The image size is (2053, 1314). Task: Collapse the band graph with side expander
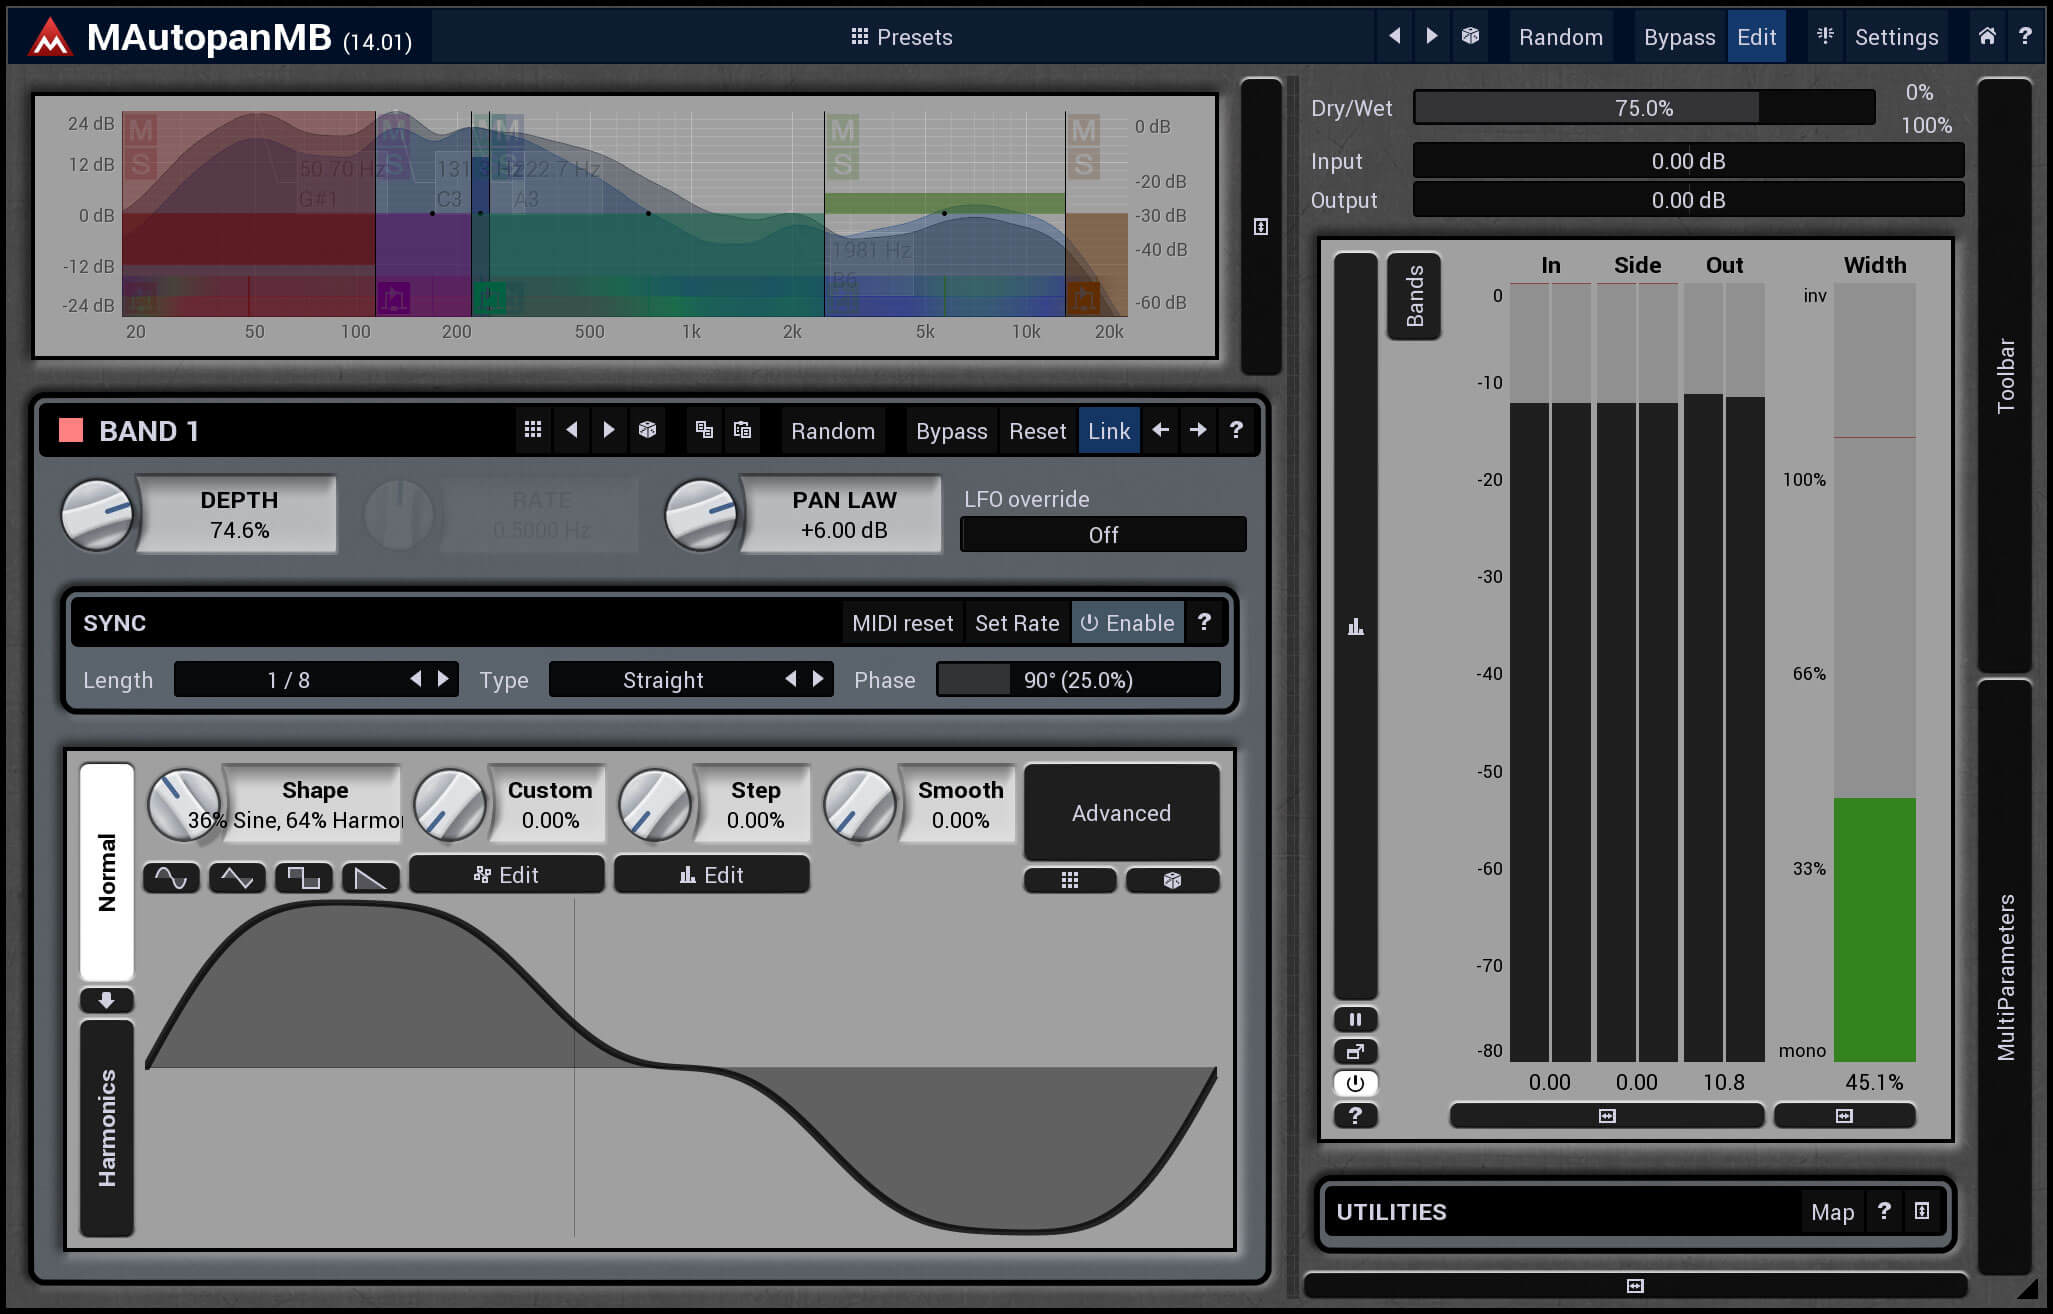1261,227
